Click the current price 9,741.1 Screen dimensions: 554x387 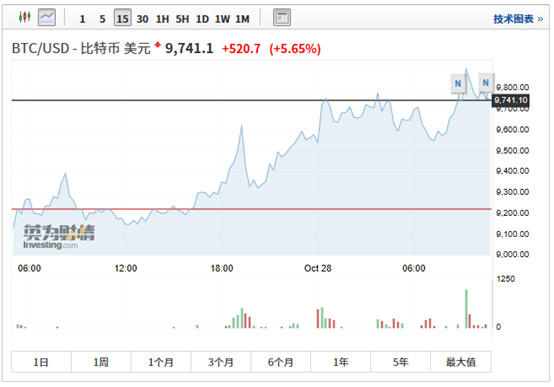pyautogui.click(x=189, y=48)
